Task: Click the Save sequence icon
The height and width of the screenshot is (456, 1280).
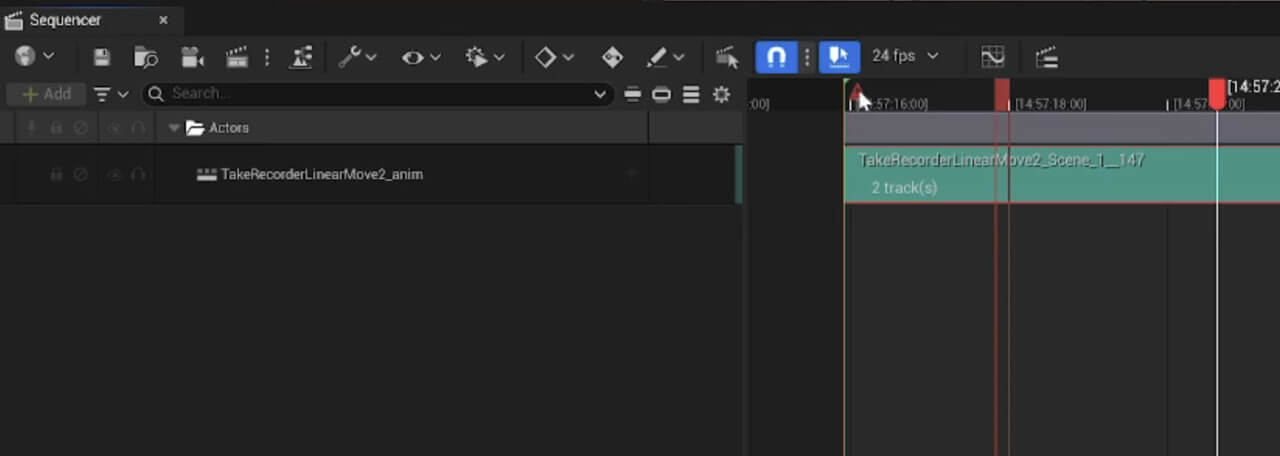Action: point(102,57)
